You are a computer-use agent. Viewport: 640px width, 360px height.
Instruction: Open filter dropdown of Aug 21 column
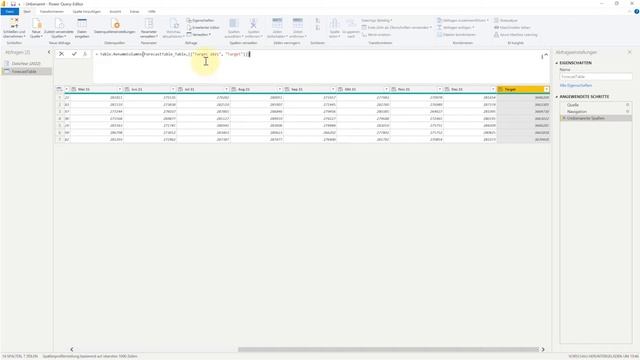click(280, 89)
